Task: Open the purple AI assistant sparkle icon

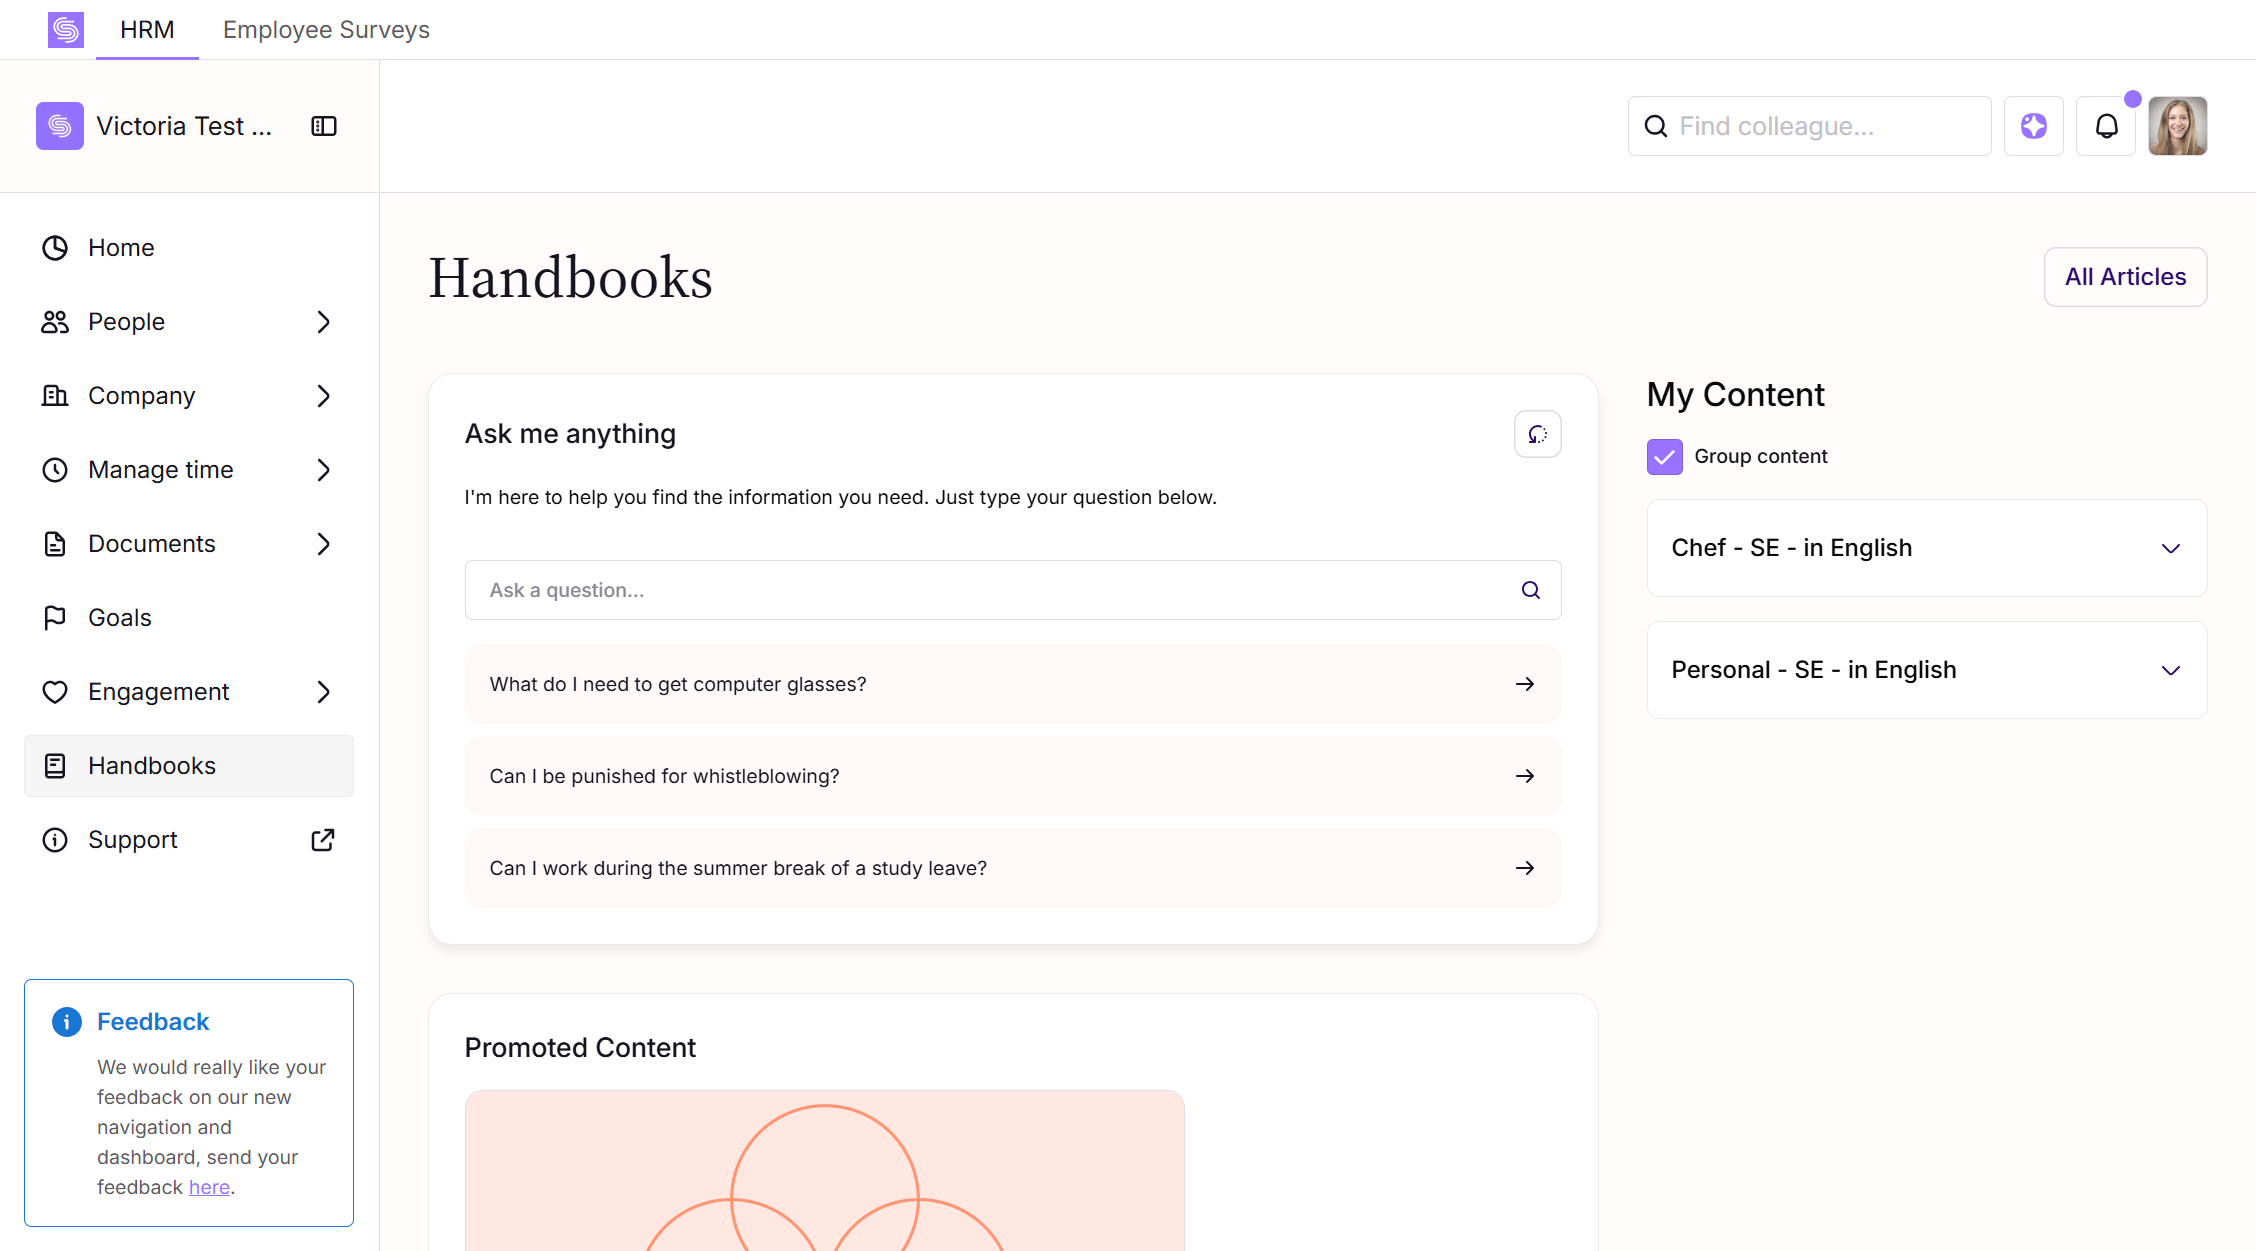Action: click(x=2033, y=126)
